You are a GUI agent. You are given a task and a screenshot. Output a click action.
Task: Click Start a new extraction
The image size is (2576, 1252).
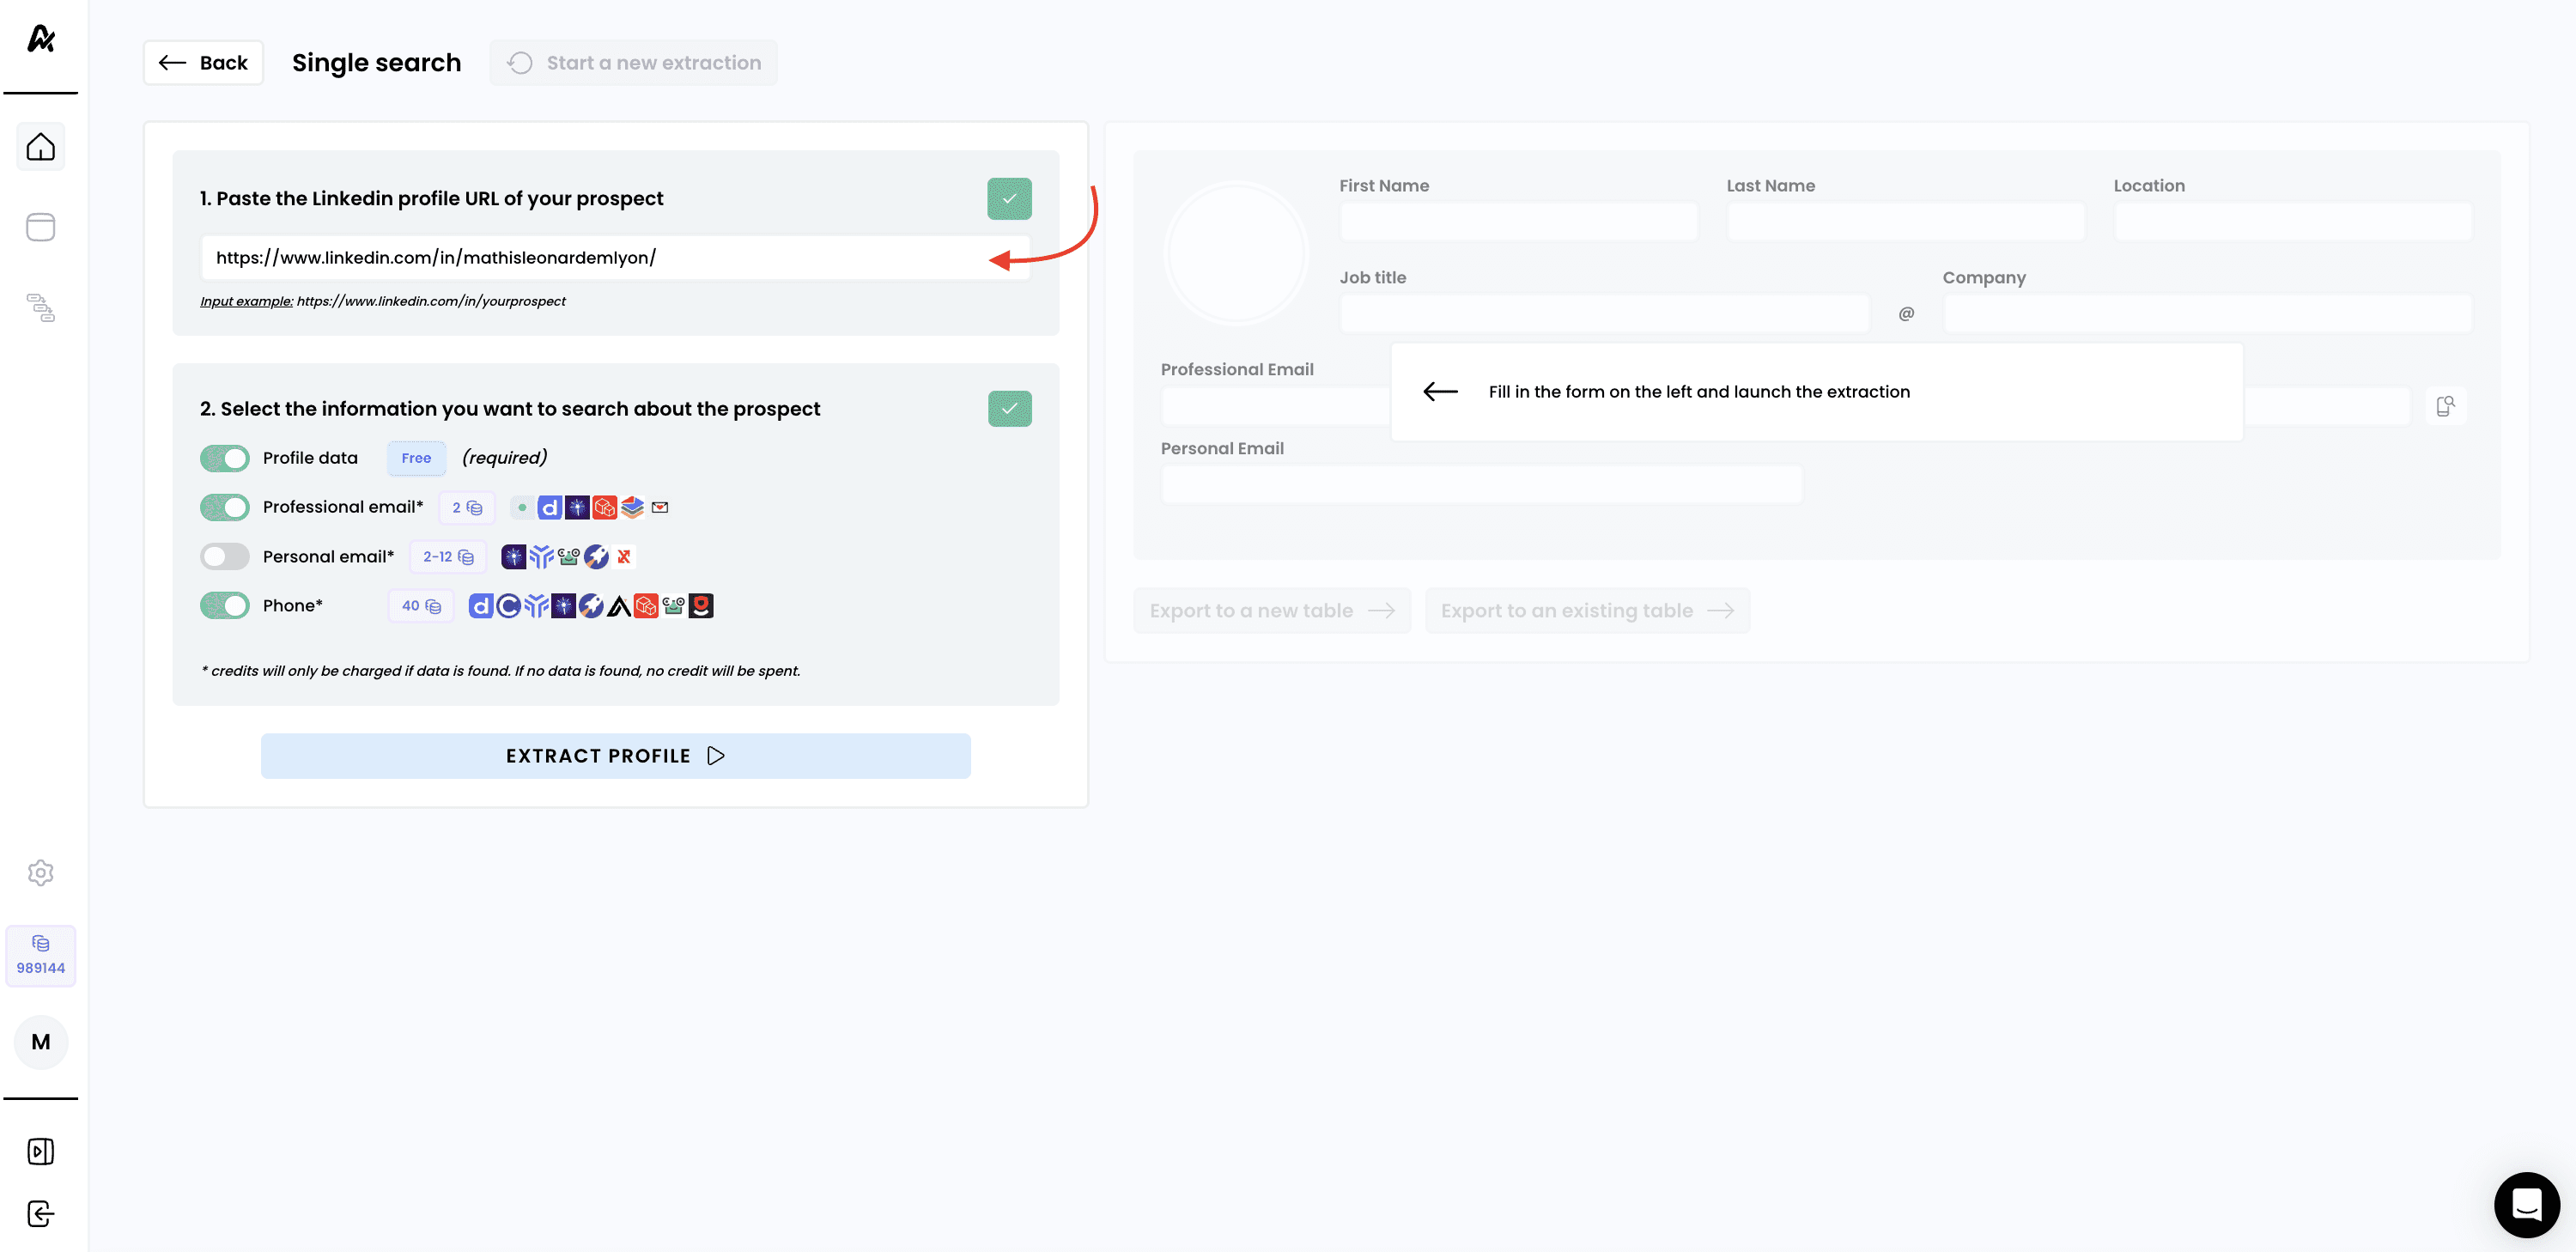(633, 63)
